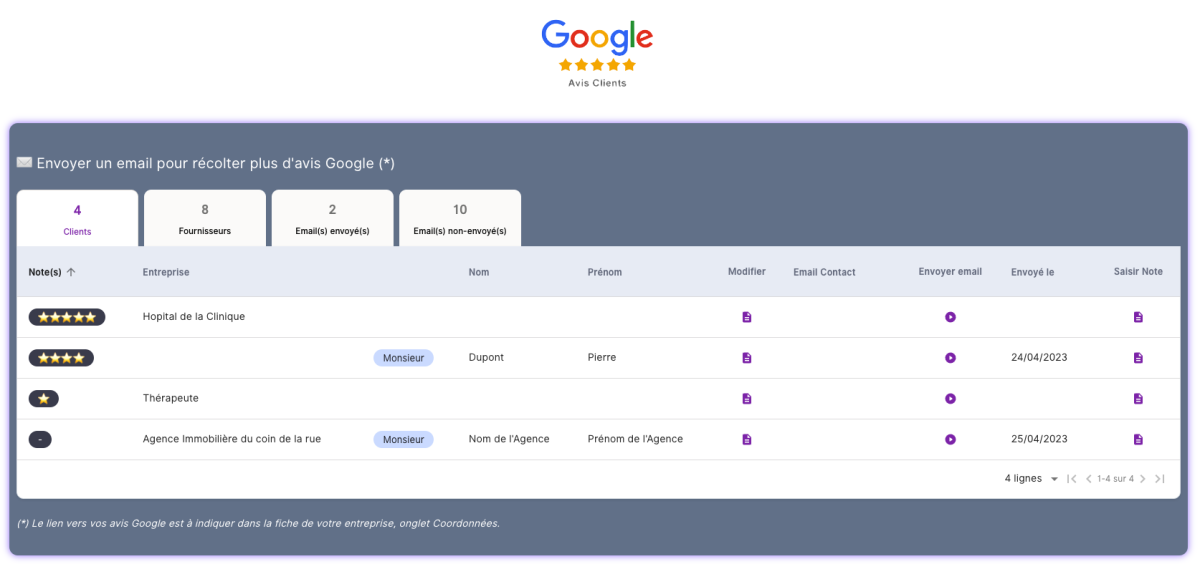The height and width of the screenshot is (564, 1200).
Task: Open the 4 lignes rows-per-page dropdown
Action: (x=1031, y=479)
